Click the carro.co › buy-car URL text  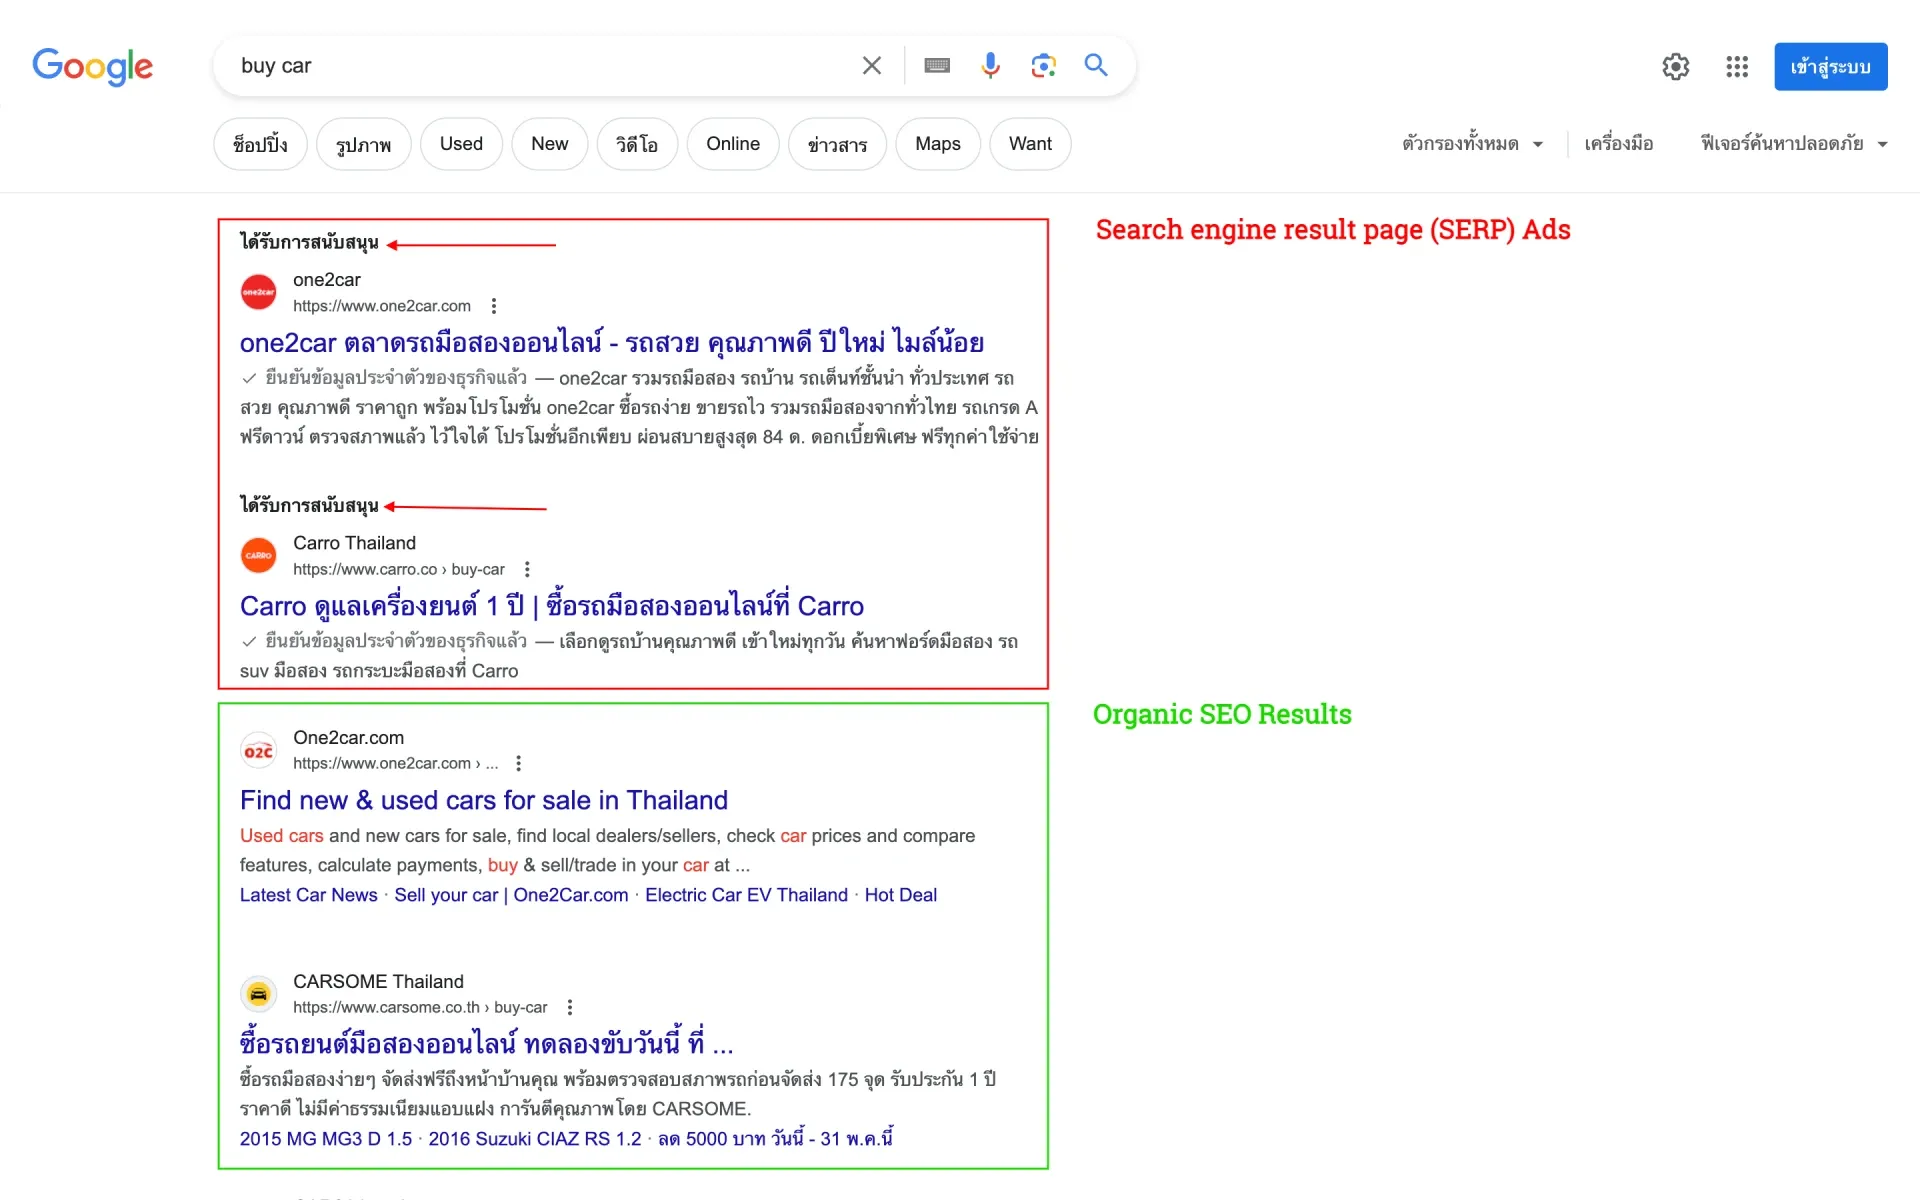399,569
